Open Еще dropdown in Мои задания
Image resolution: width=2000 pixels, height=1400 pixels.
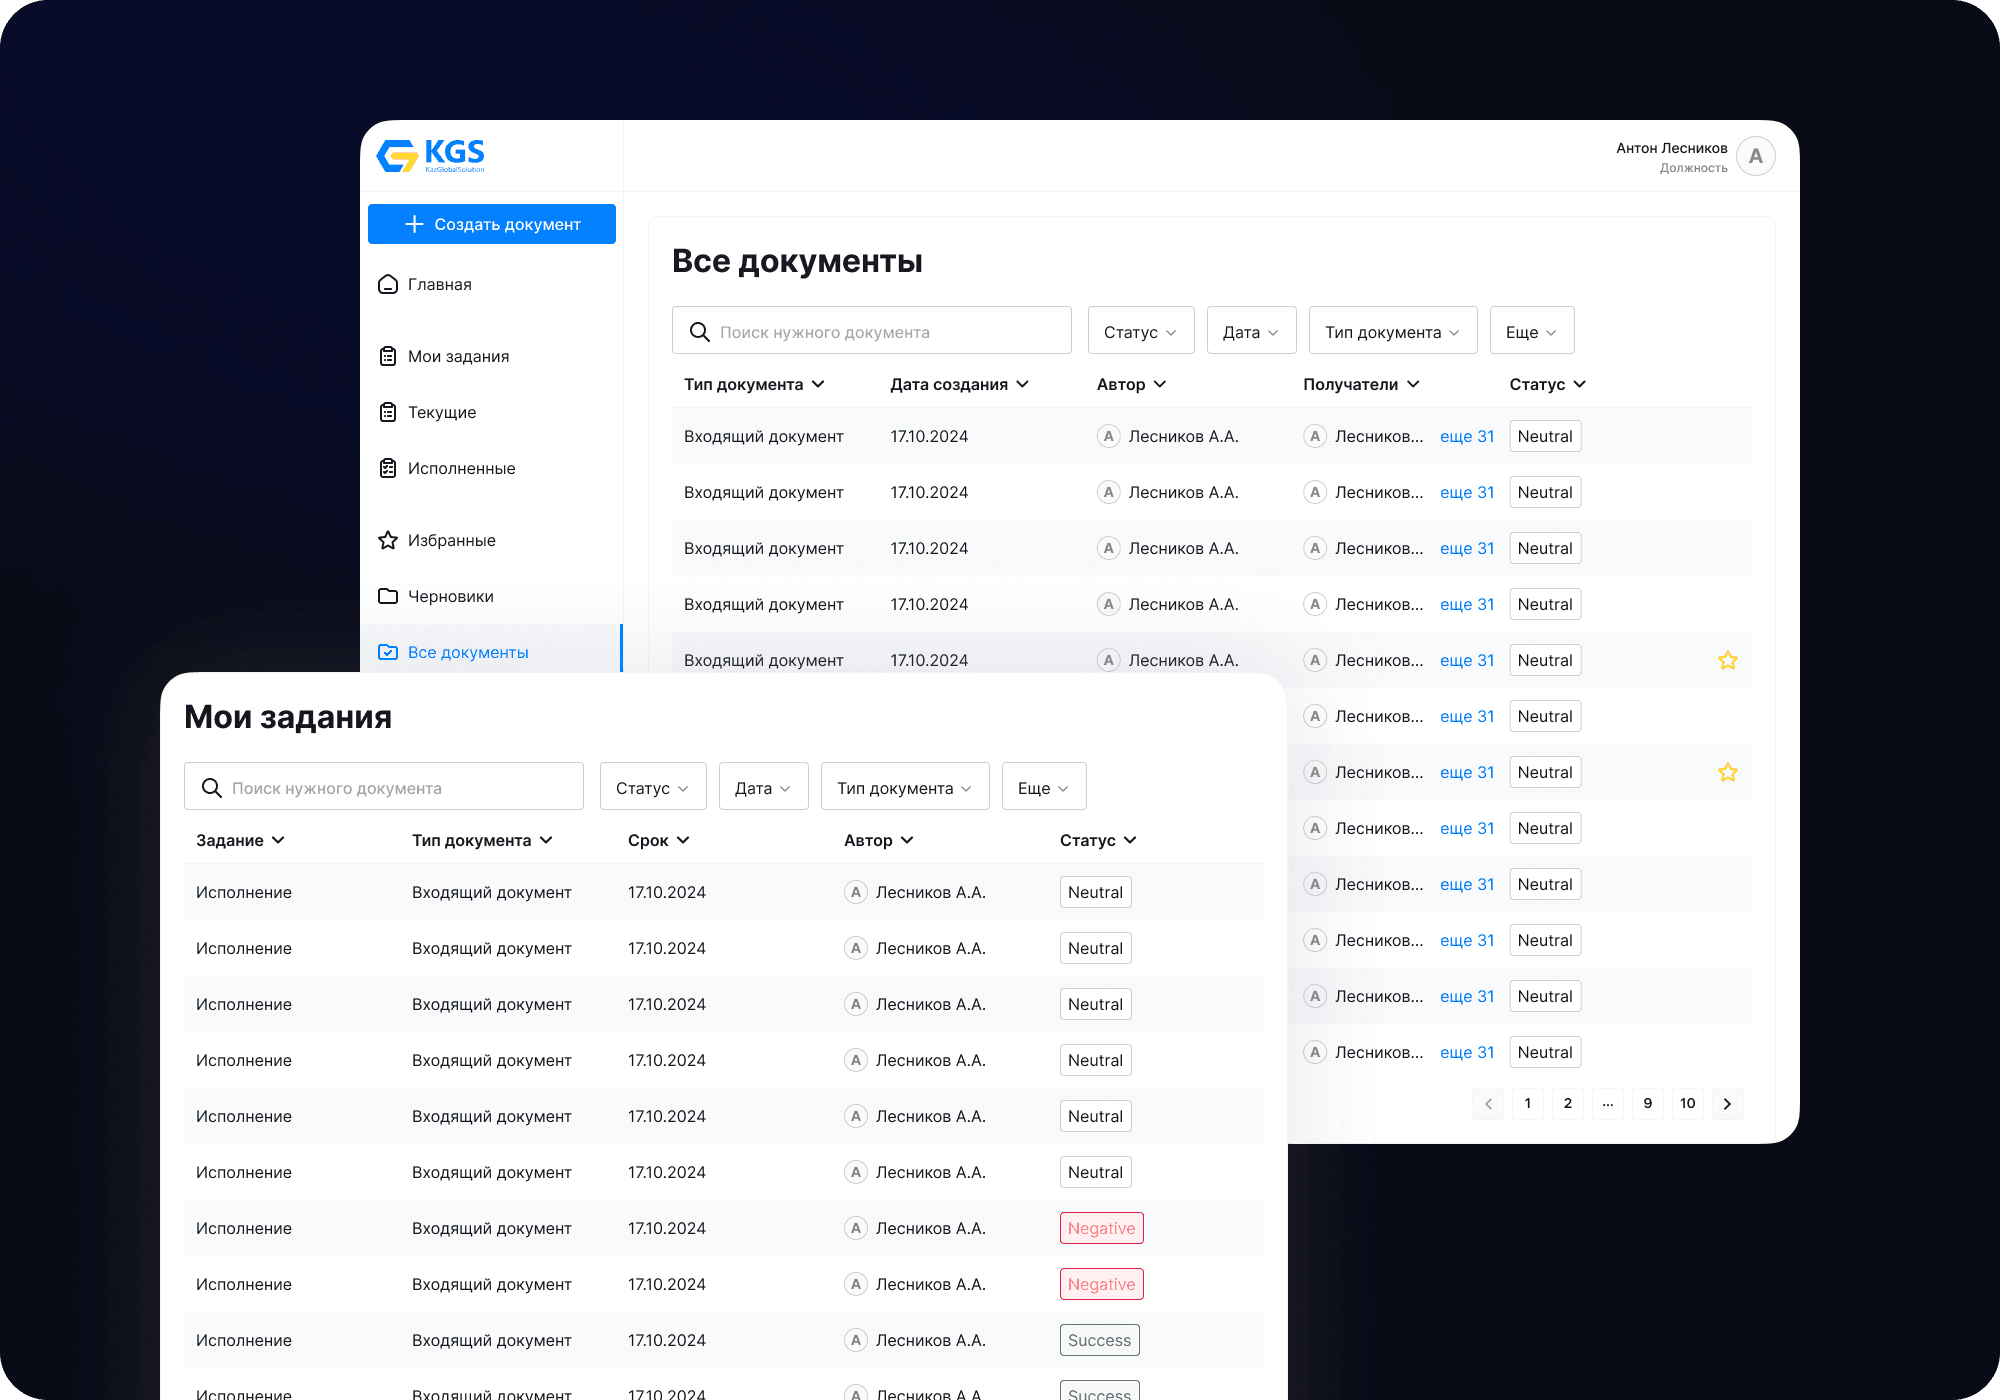click(1043, 788)
